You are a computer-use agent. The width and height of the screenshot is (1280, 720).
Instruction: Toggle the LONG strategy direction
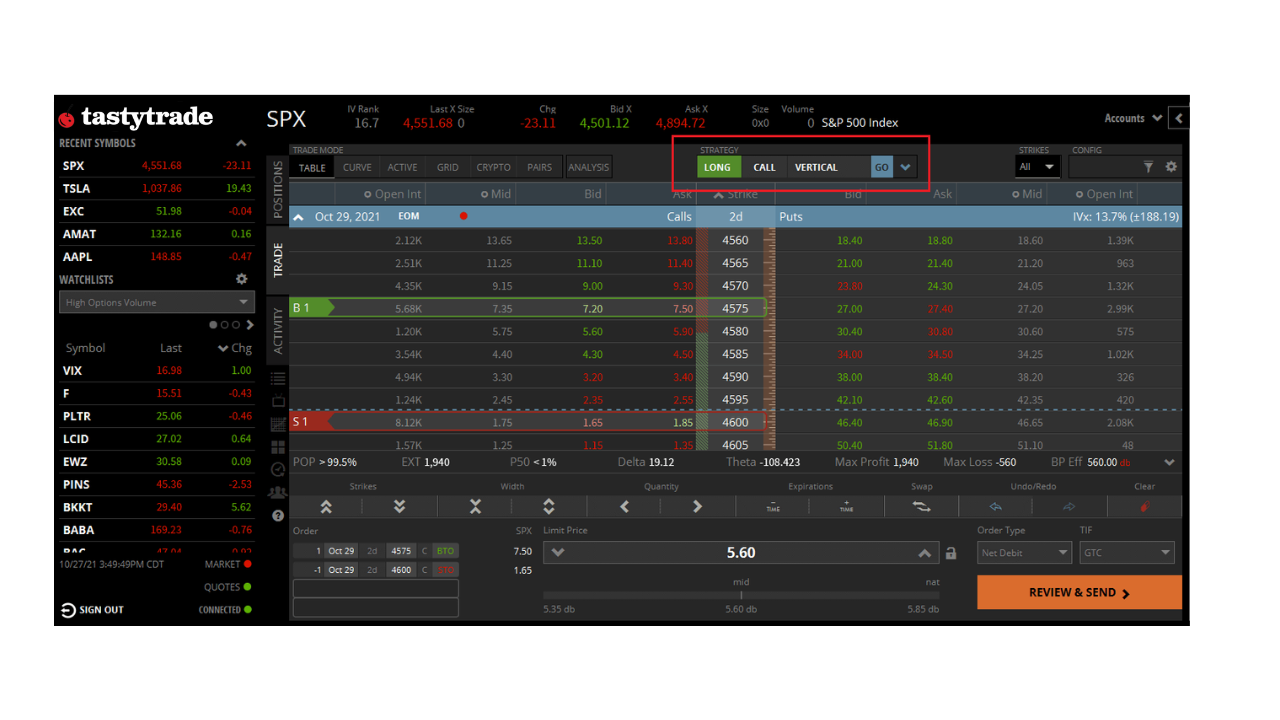click(717, 167)
